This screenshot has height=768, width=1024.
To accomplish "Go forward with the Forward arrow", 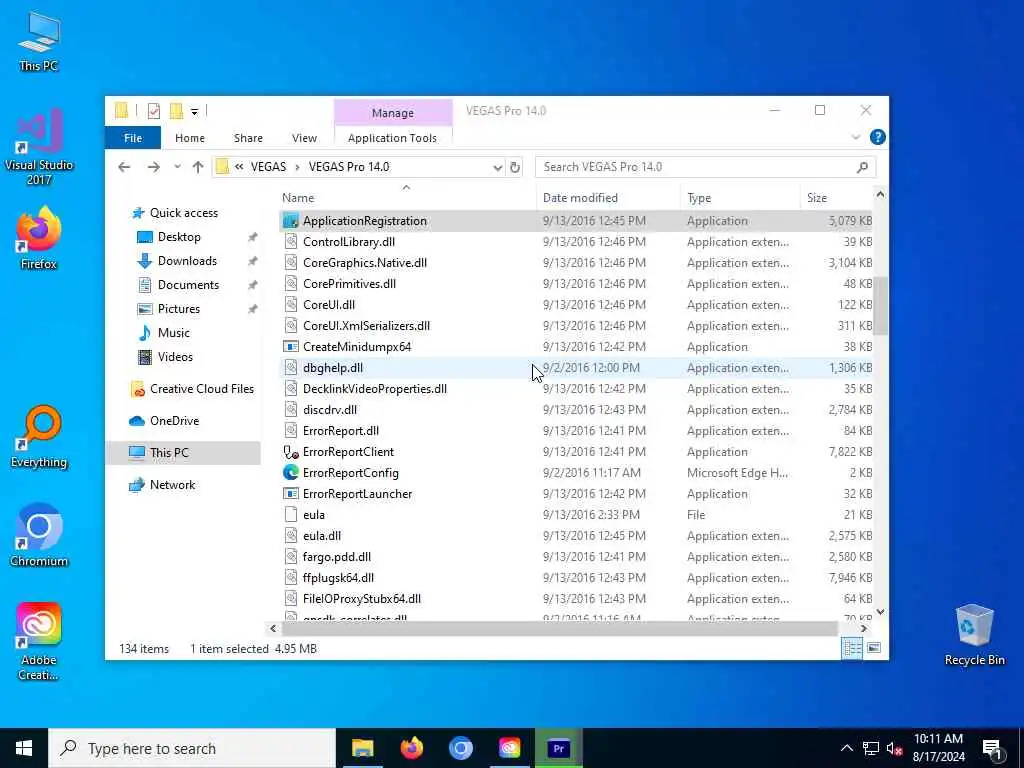I will click(153, 167).
